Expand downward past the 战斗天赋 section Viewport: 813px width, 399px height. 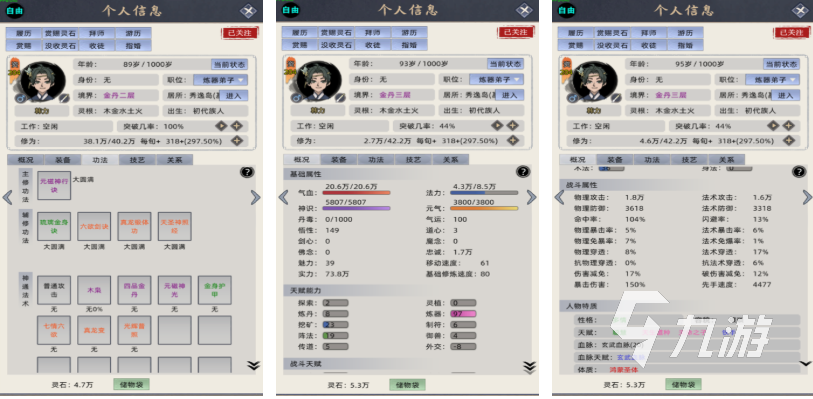(529, 367)
